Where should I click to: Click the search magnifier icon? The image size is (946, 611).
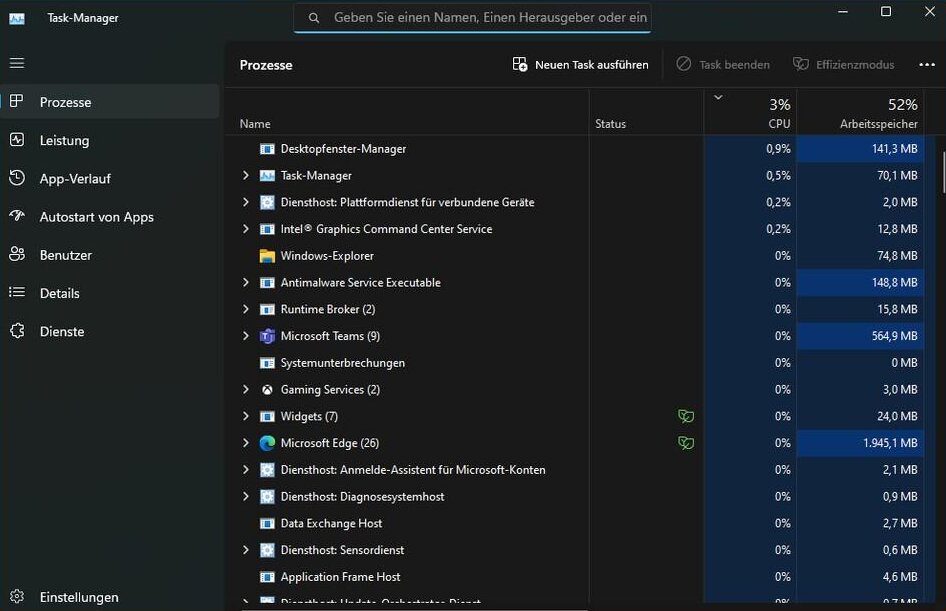[x=314, y=18]
